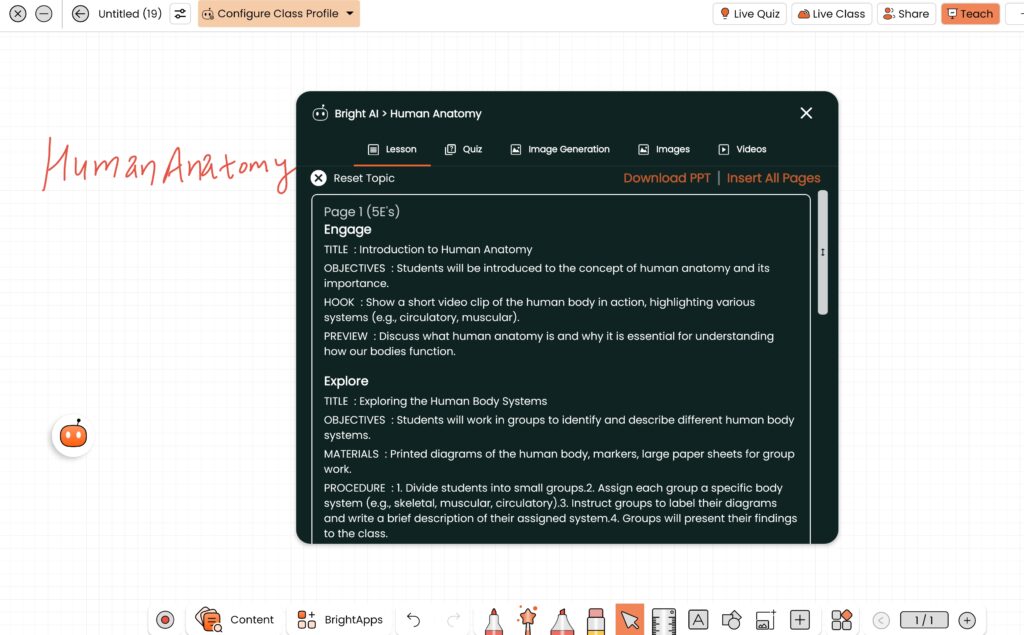Screen dimensions: 1024x635
Task: Select the pen tool in bottom toolbar
Action: click(x=493, y=620)
